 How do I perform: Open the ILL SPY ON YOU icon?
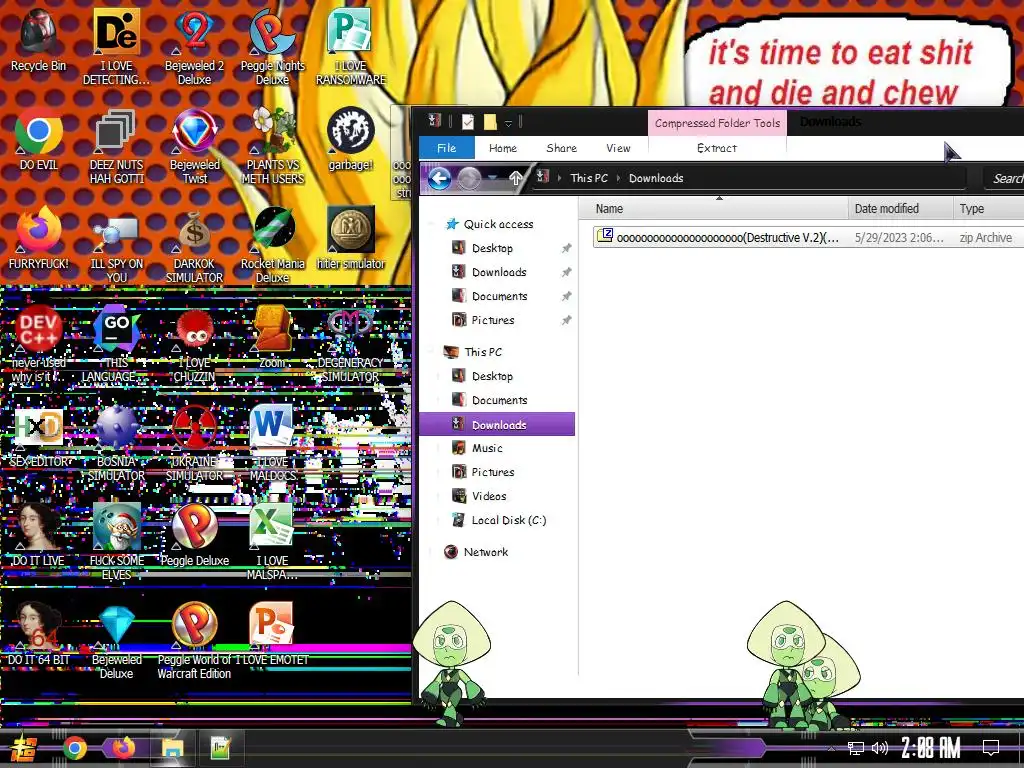[116, 246]
